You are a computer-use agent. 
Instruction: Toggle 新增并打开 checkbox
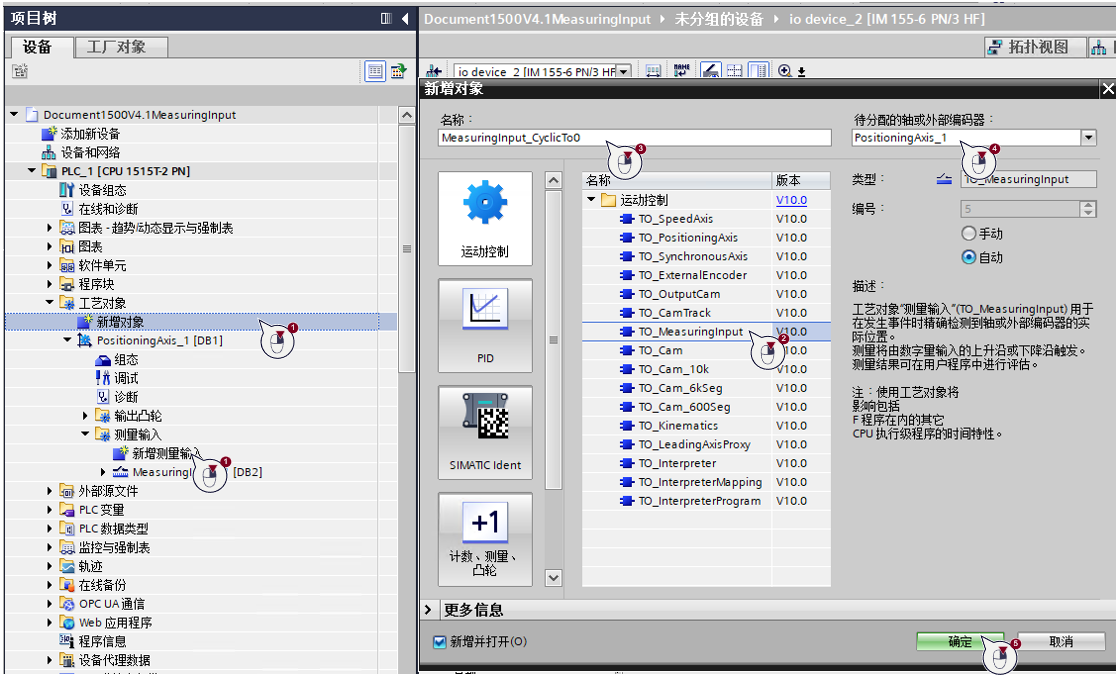(x=440, y=642)
